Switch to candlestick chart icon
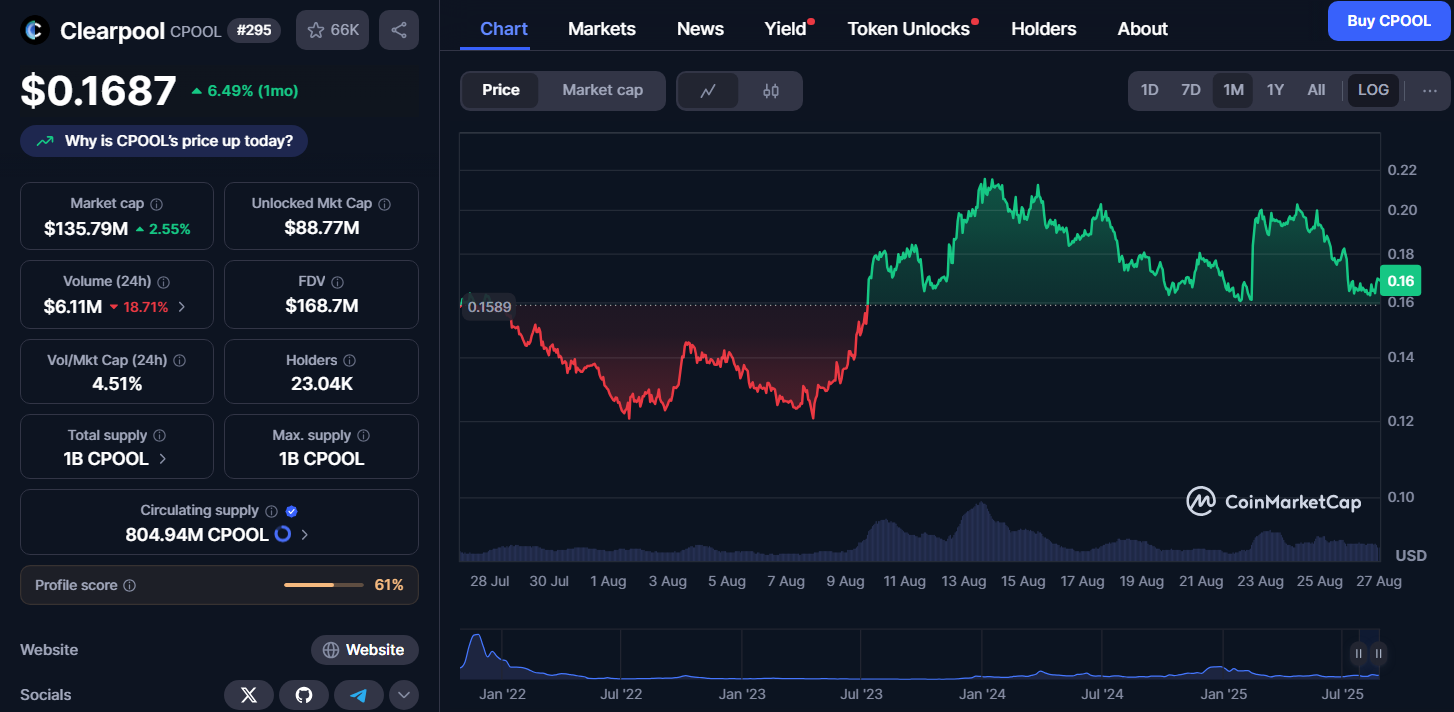This screenshot has width=1454, height=712. click(x=770, y=91)
